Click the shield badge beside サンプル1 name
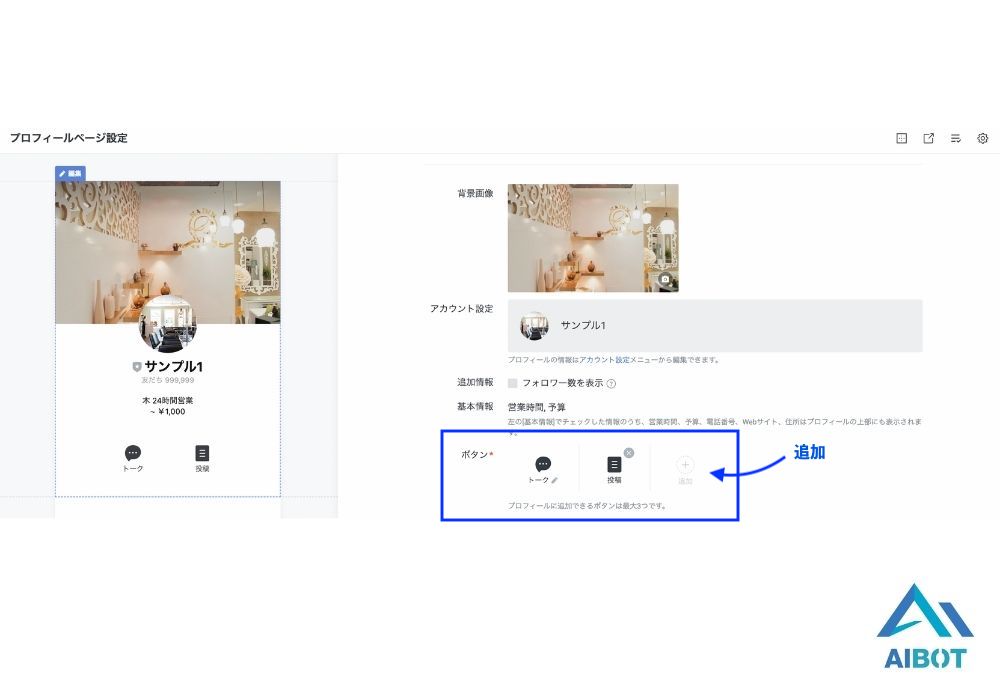 pyautogui.click(x=137, y=367)
